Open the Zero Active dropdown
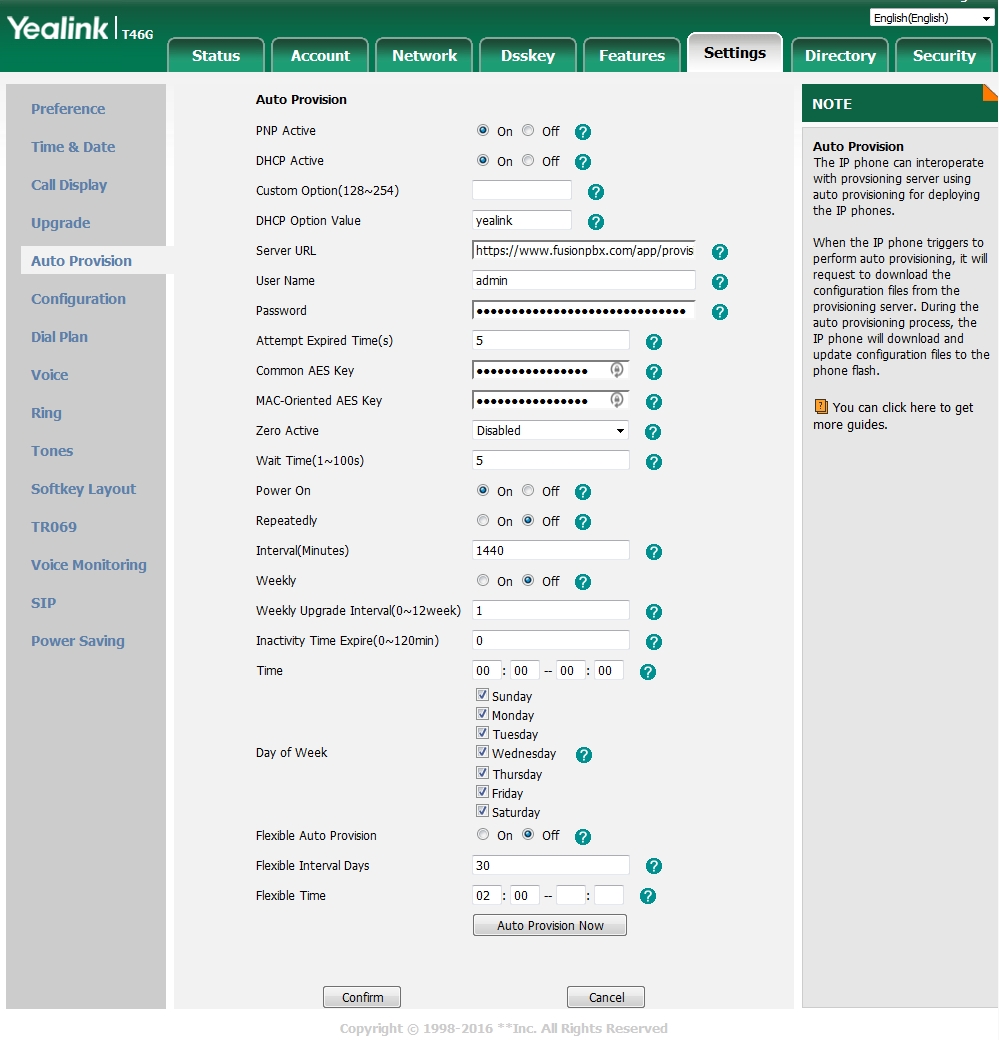The width and height of the screenshot is (999, 1040). (x=550, y=431)
